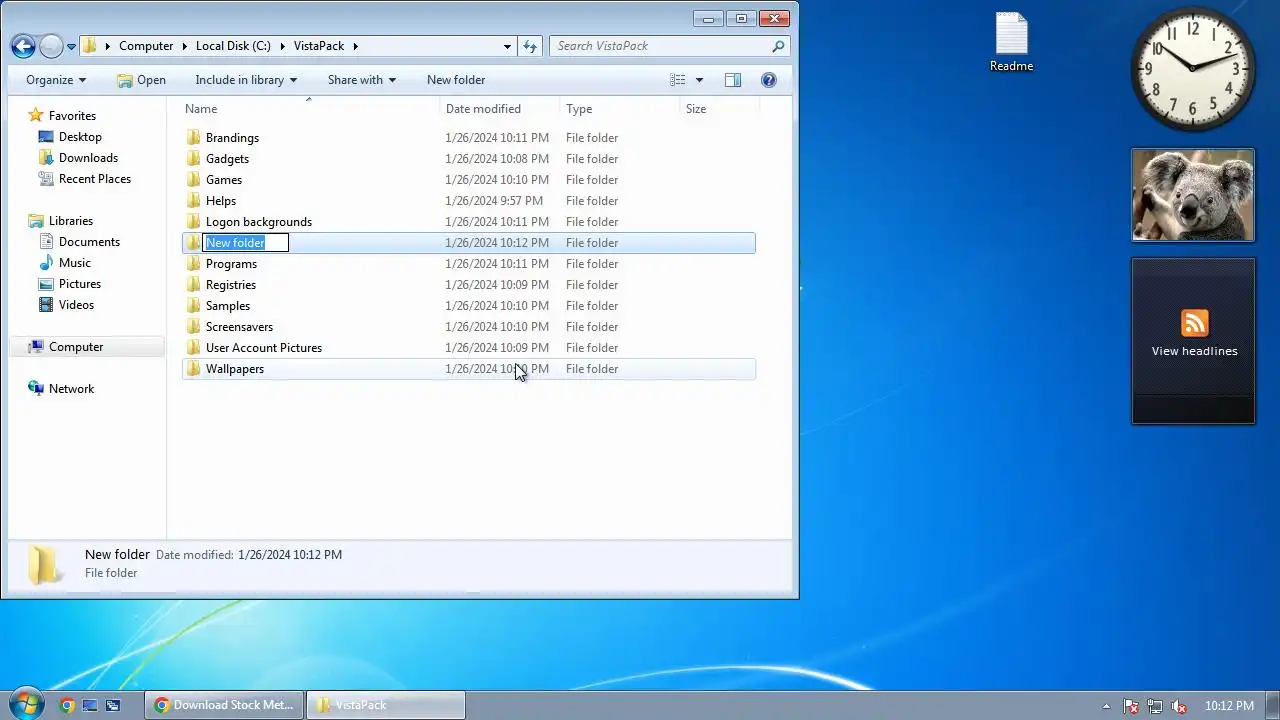The image size is (1280, 720).
Task: Select Network in navigation pane
Action: [x=71, y=389]
